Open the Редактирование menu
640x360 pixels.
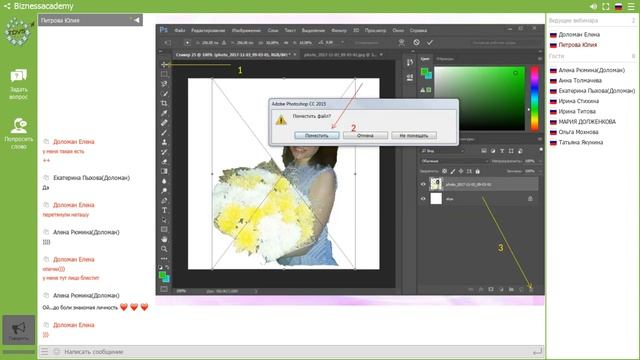[x=208, y=30]
